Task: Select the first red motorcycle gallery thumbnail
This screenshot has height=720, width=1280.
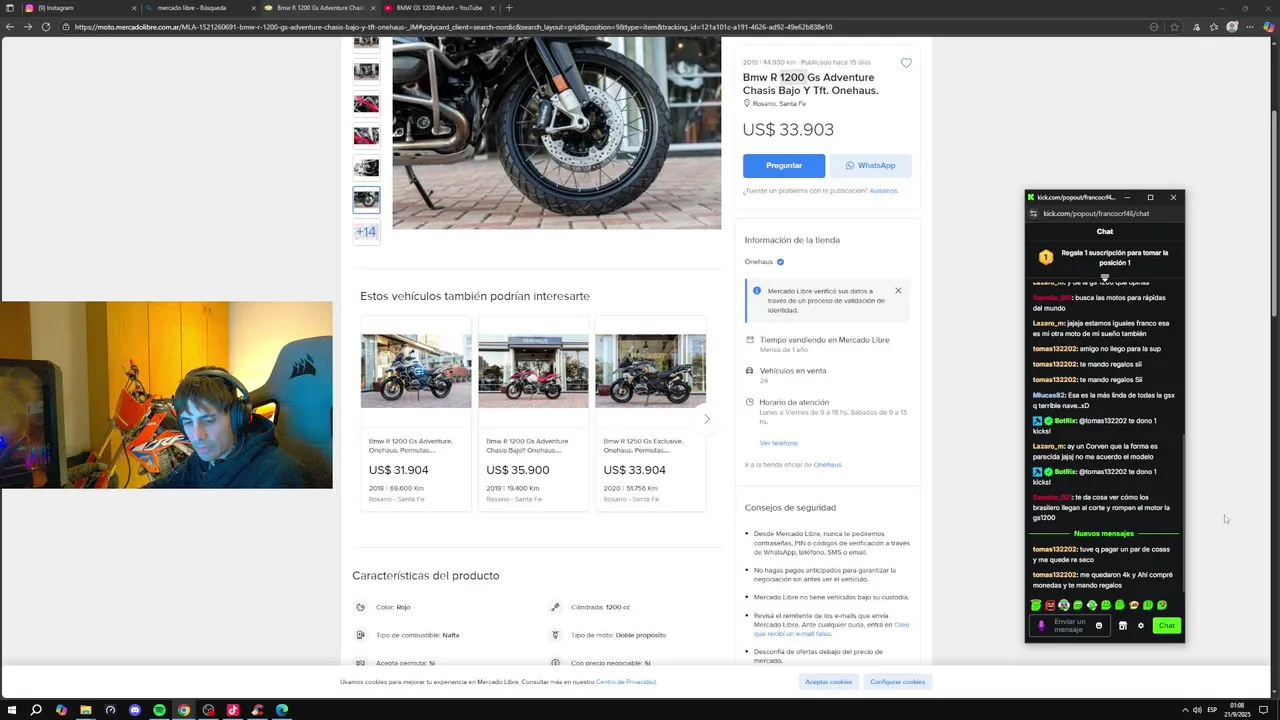Action: point(366,104)
